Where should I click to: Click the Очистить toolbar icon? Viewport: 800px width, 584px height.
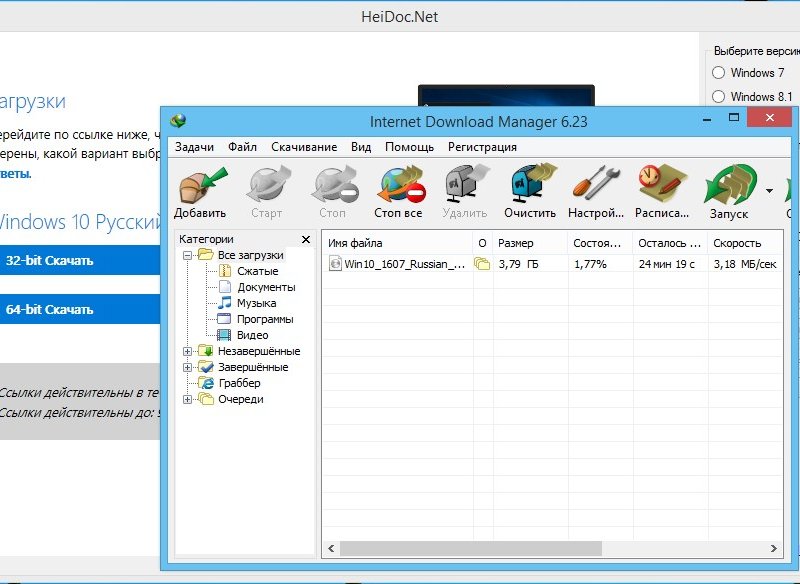pyautogui.click(x=532, y=185)
